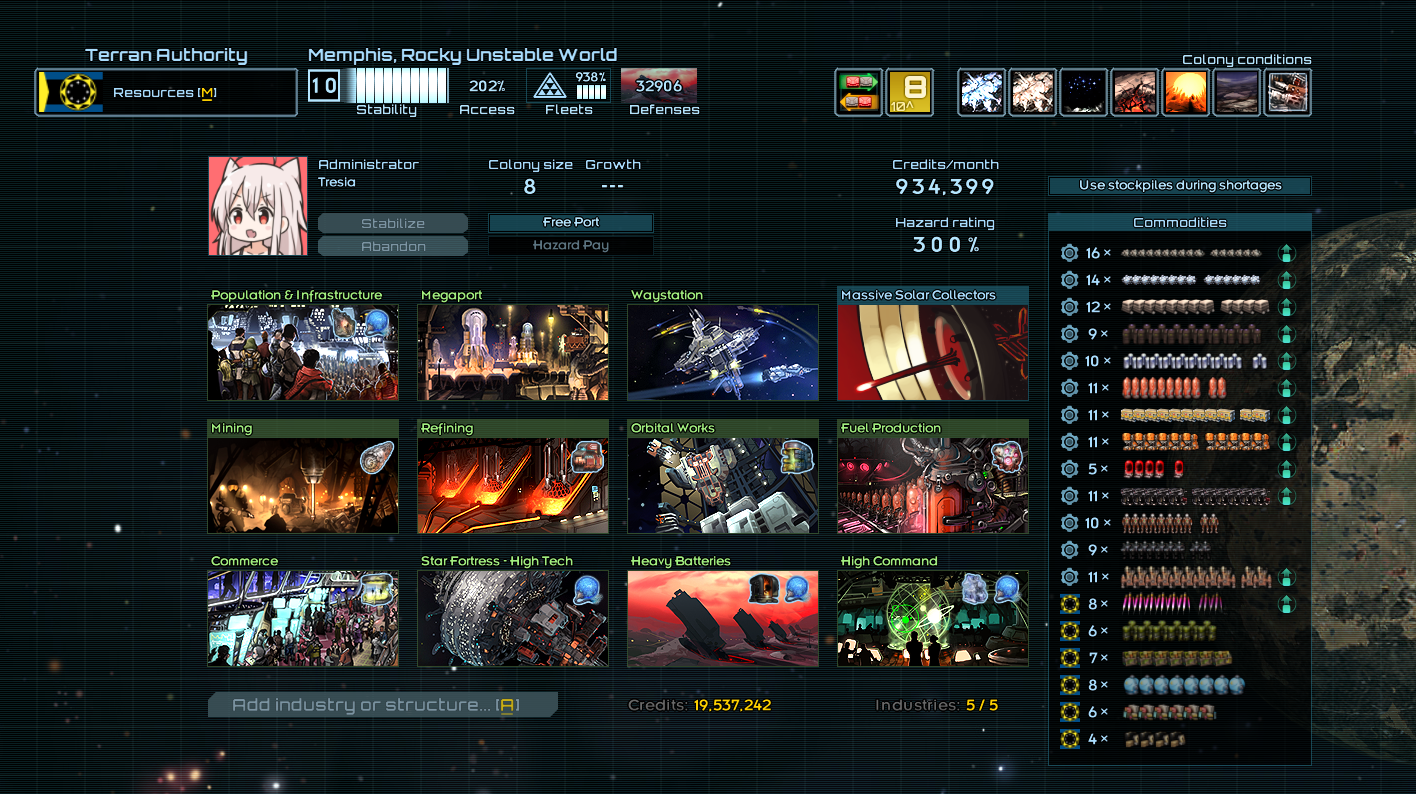Click the export arrow on 16x commodity row
The image size is (1416, 794).
click(1287, 254)
